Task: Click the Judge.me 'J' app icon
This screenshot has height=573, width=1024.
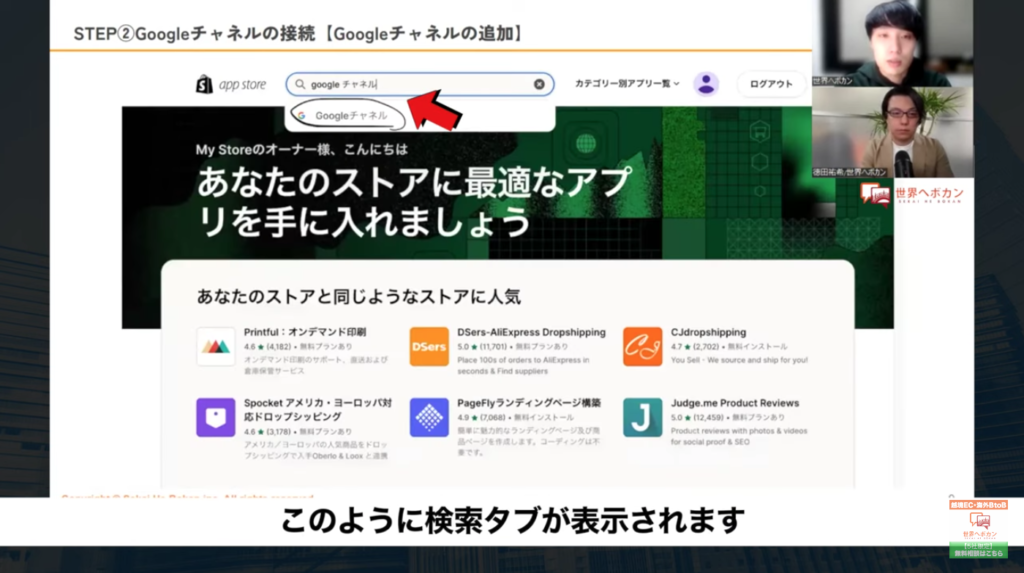Action: [643, 417]
